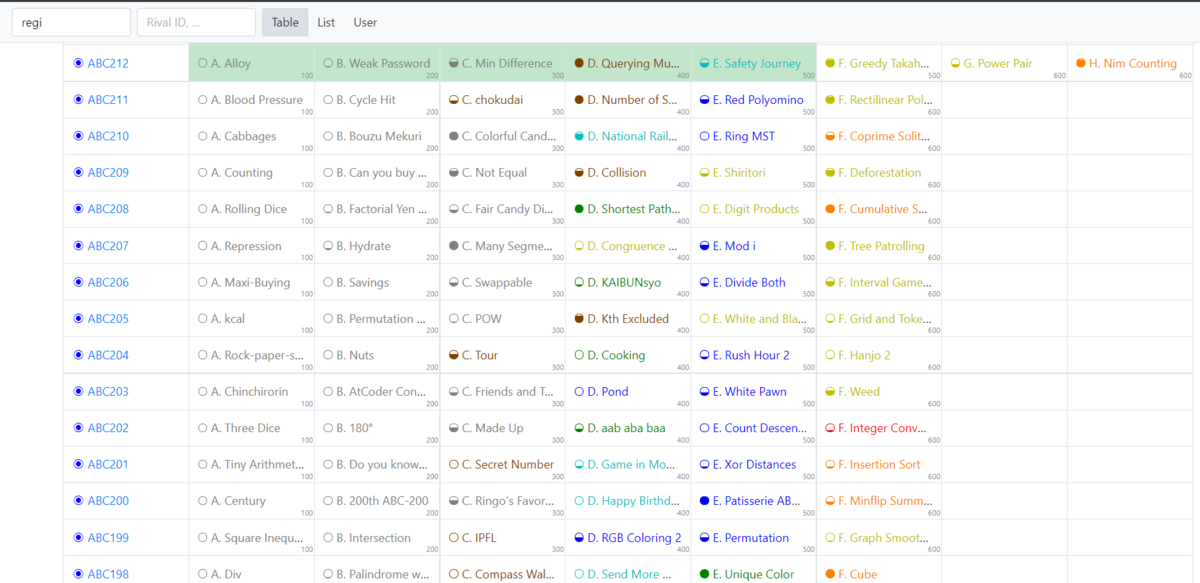Click the red difficulty circle of F. Integer Conv...
The height and width of the screenshot is (583, 1200).
[x=830, y=428]
